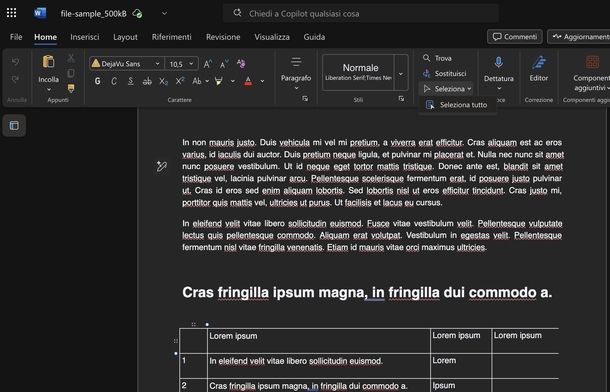Apply the yellow text highlight color

[x=219, y=81]
